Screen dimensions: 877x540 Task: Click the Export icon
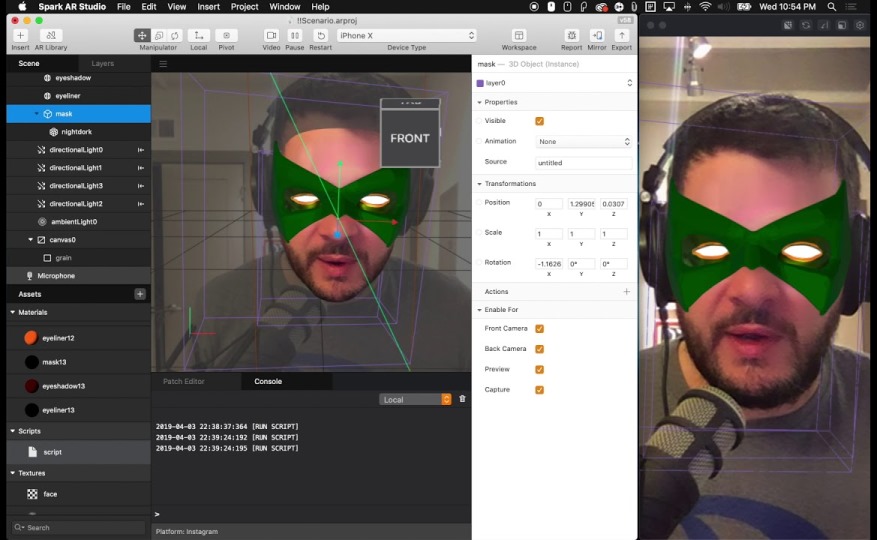621,35
